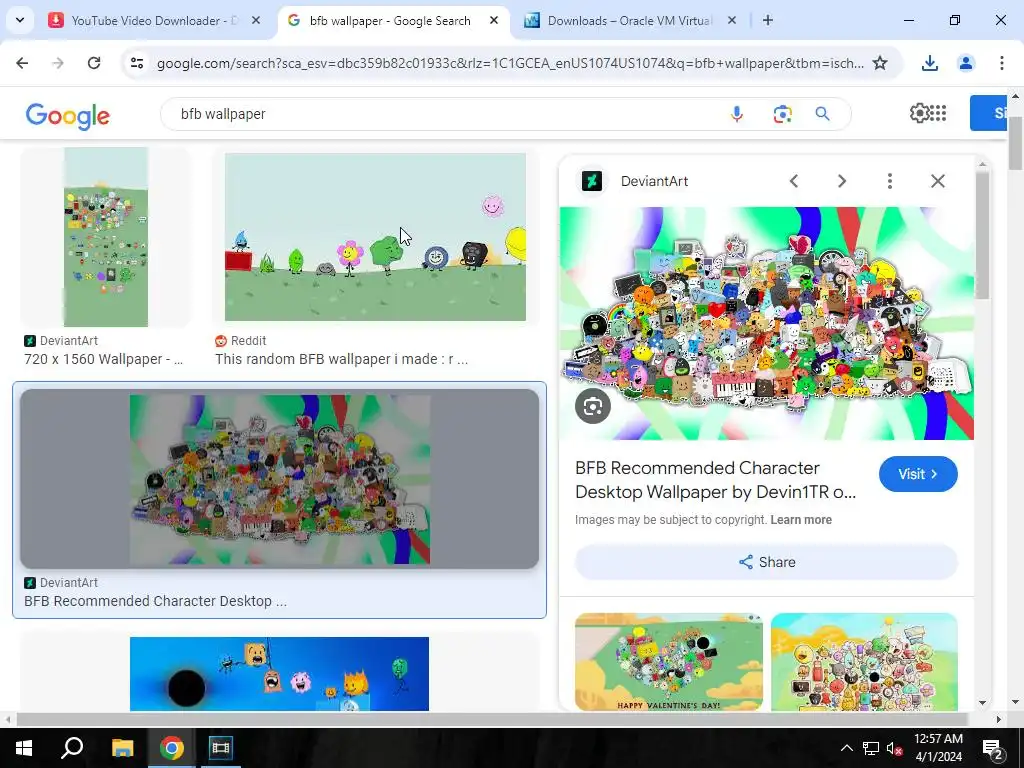The height and width of the screenshot is (768, 1024).
Task: Go forward to the next page
Action: (x=58, y=63)
